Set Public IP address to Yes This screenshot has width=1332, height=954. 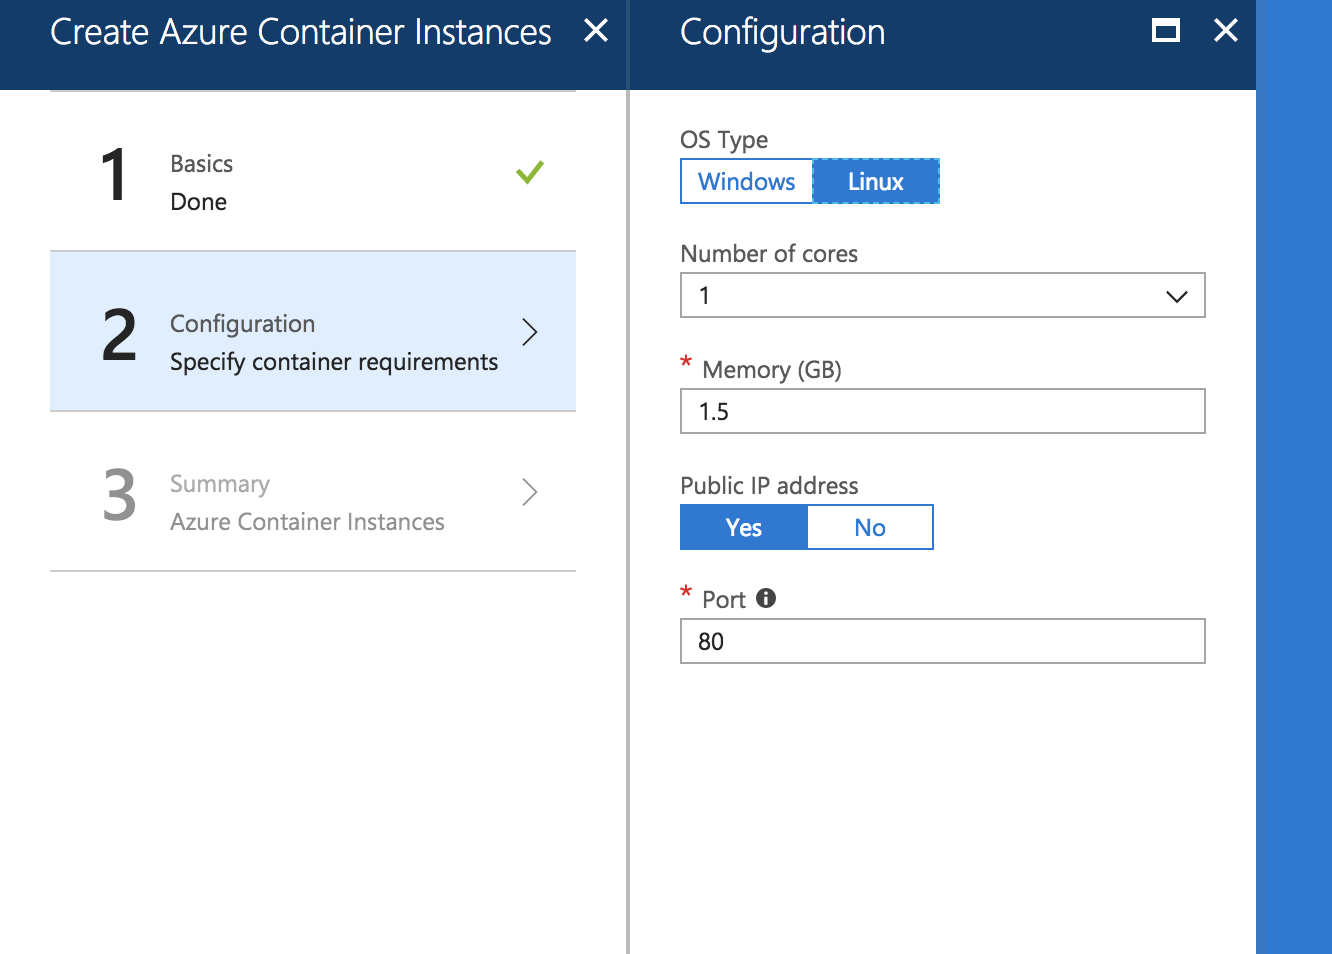[743, 527]
